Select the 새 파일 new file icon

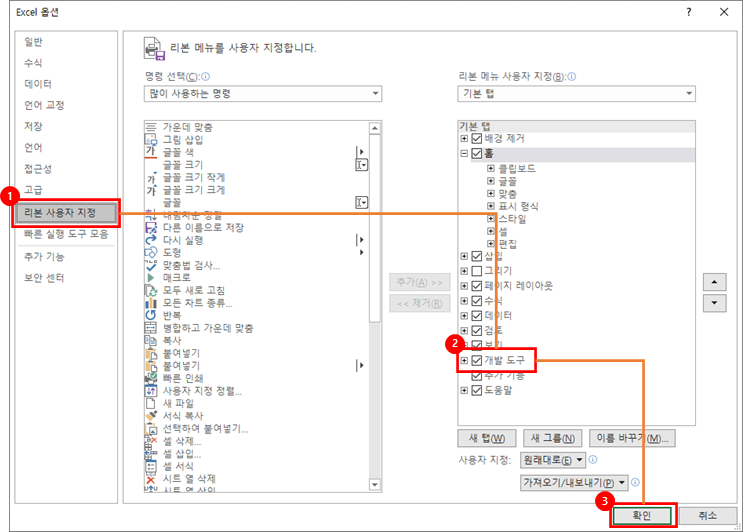[x=151, y=403]
